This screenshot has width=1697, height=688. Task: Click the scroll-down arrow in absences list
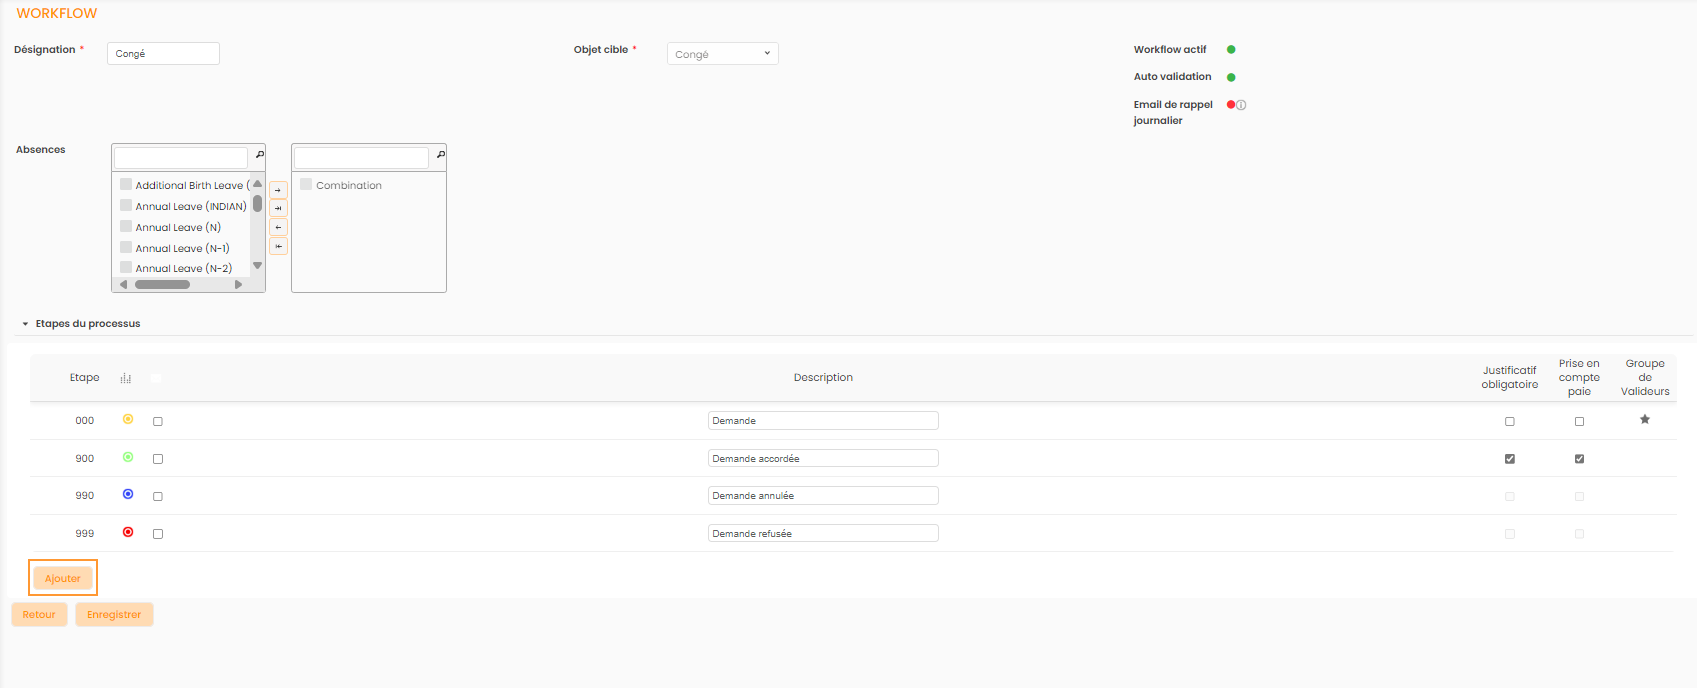point(257,266)
